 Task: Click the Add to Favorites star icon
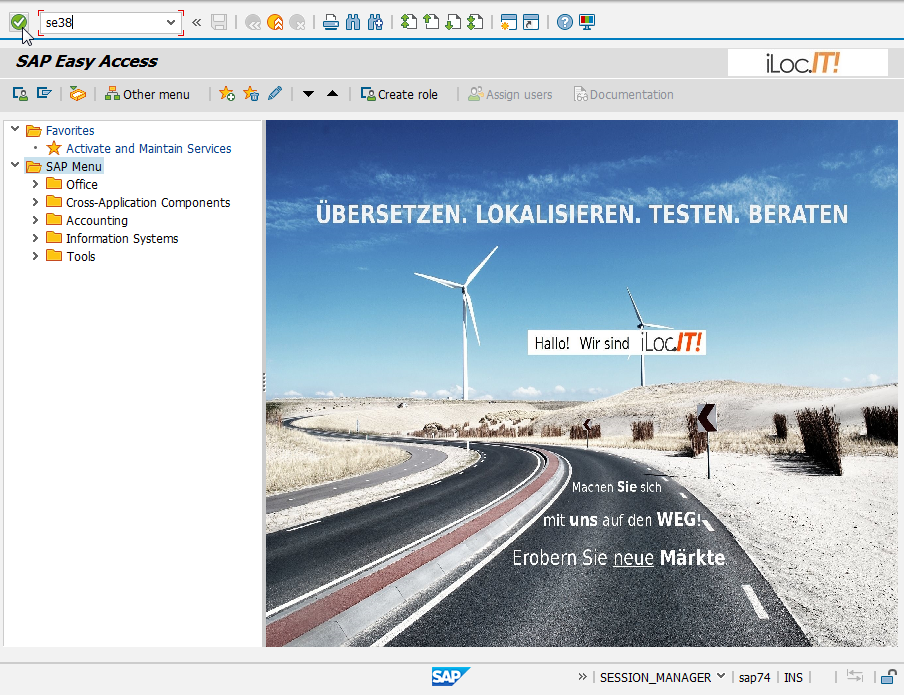click(227, 94)
